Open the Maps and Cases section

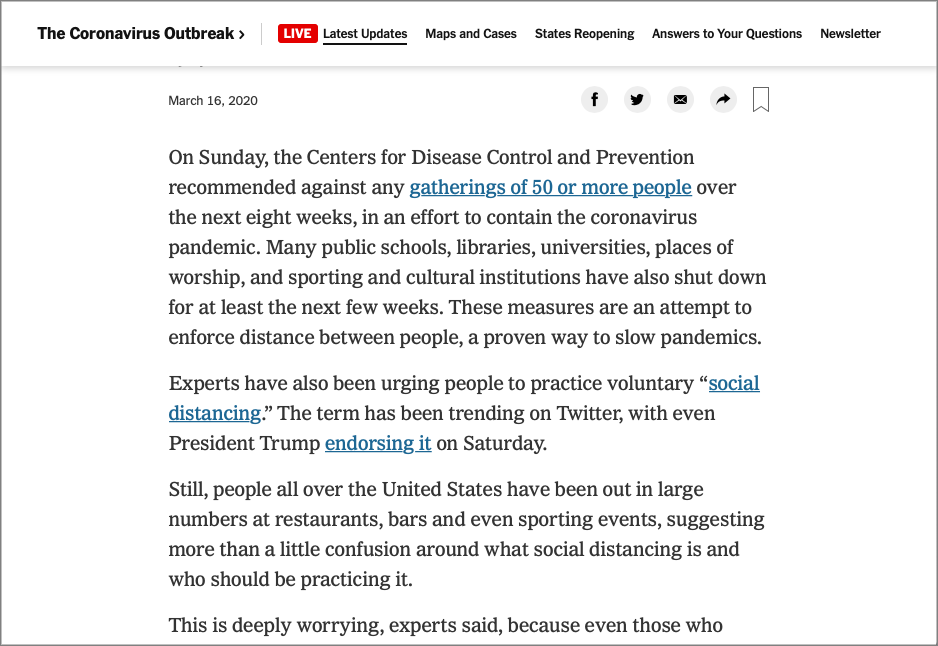click(x=471, y=34)
